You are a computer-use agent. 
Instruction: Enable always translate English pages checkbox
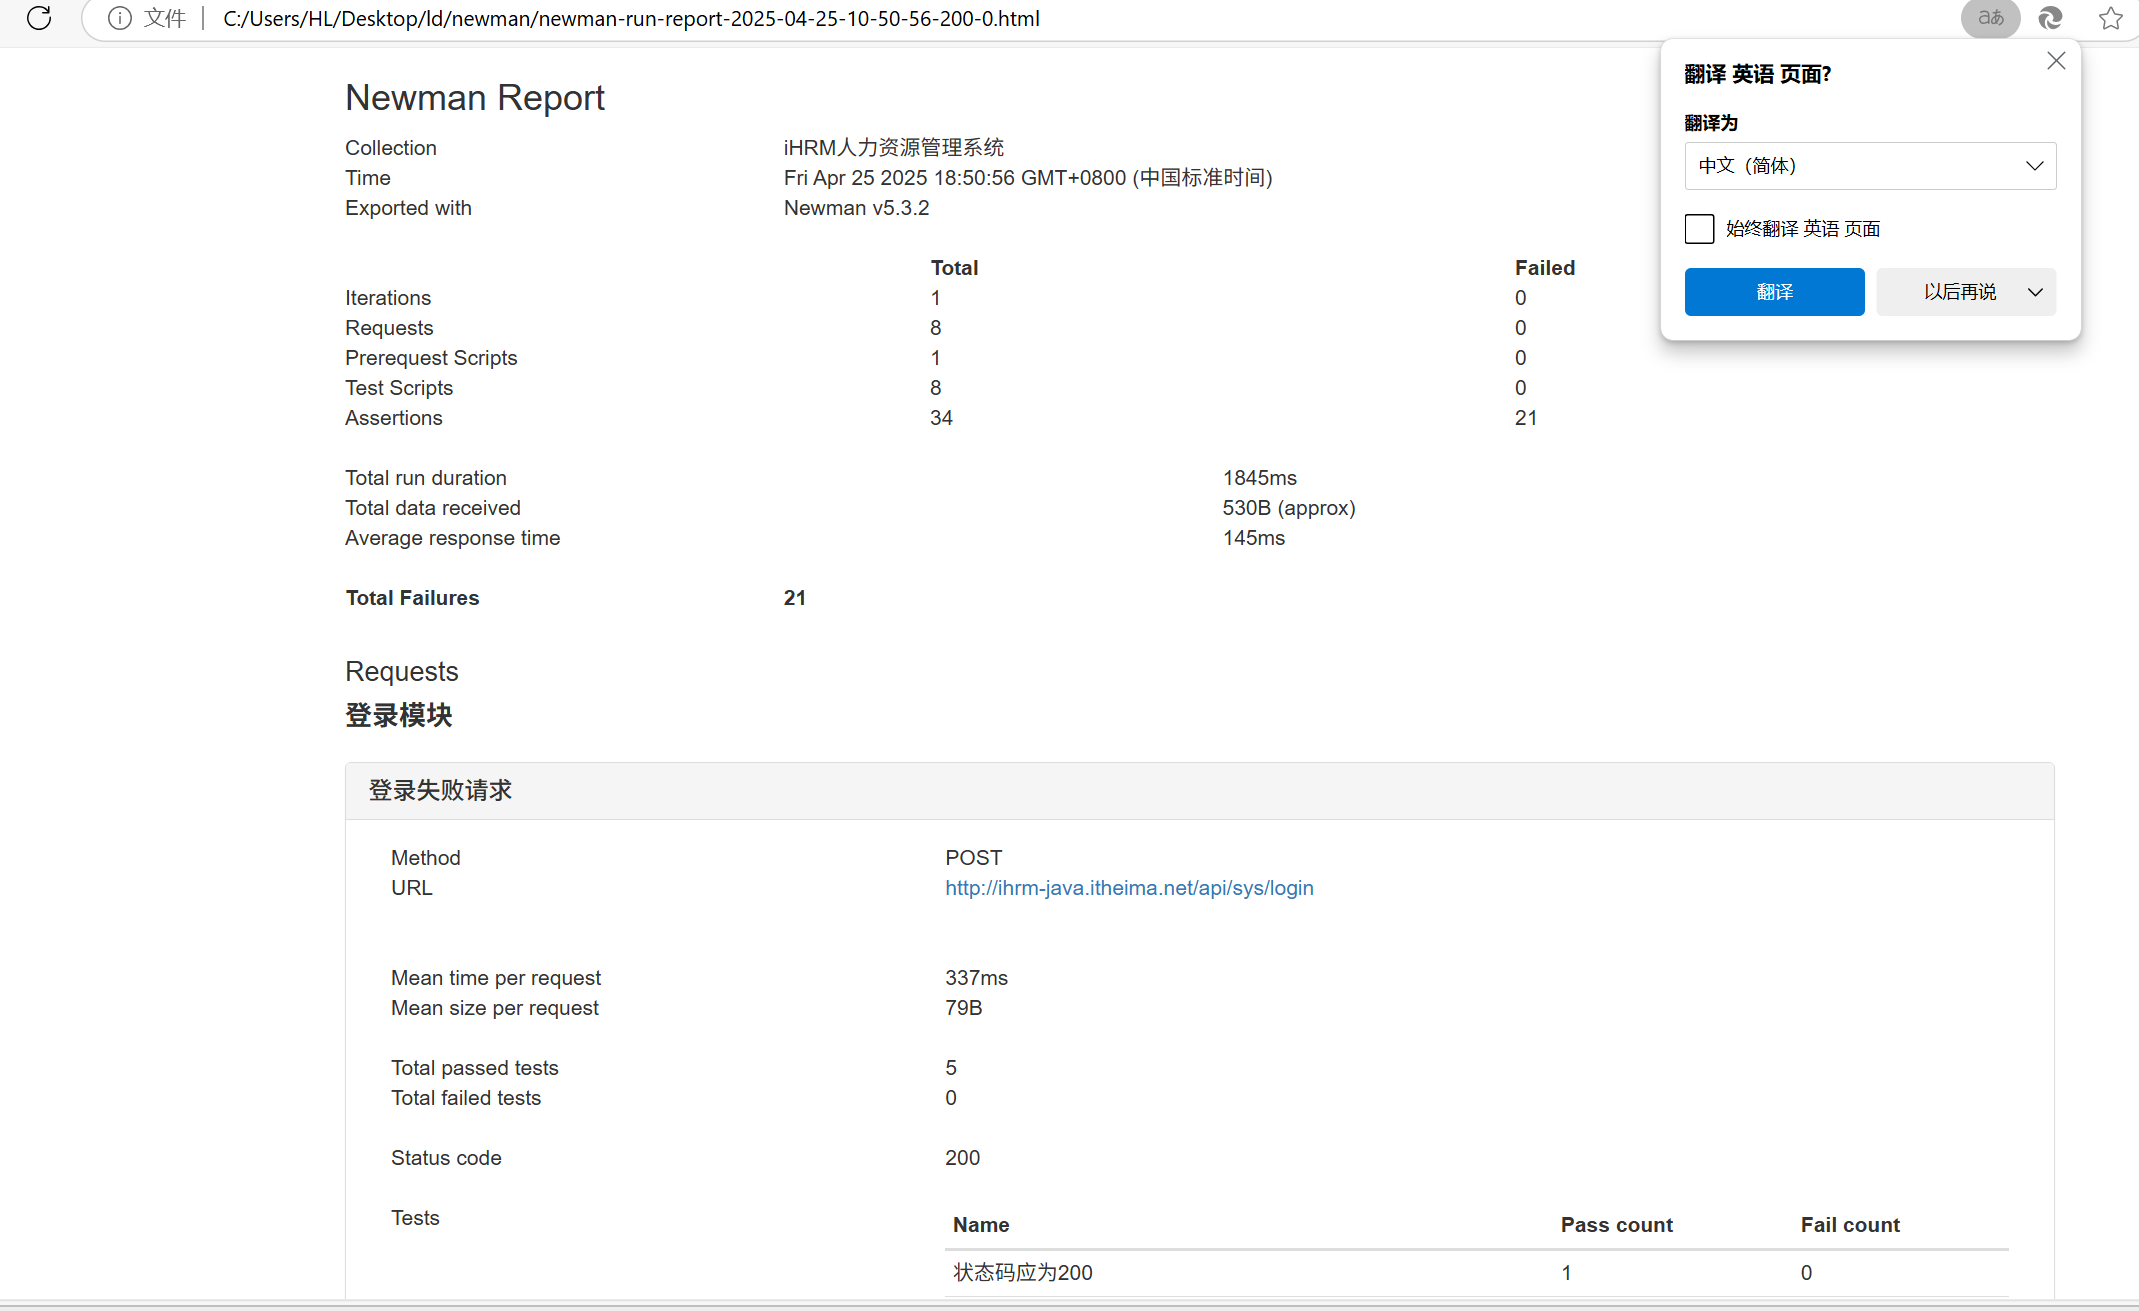point(1699,229)
